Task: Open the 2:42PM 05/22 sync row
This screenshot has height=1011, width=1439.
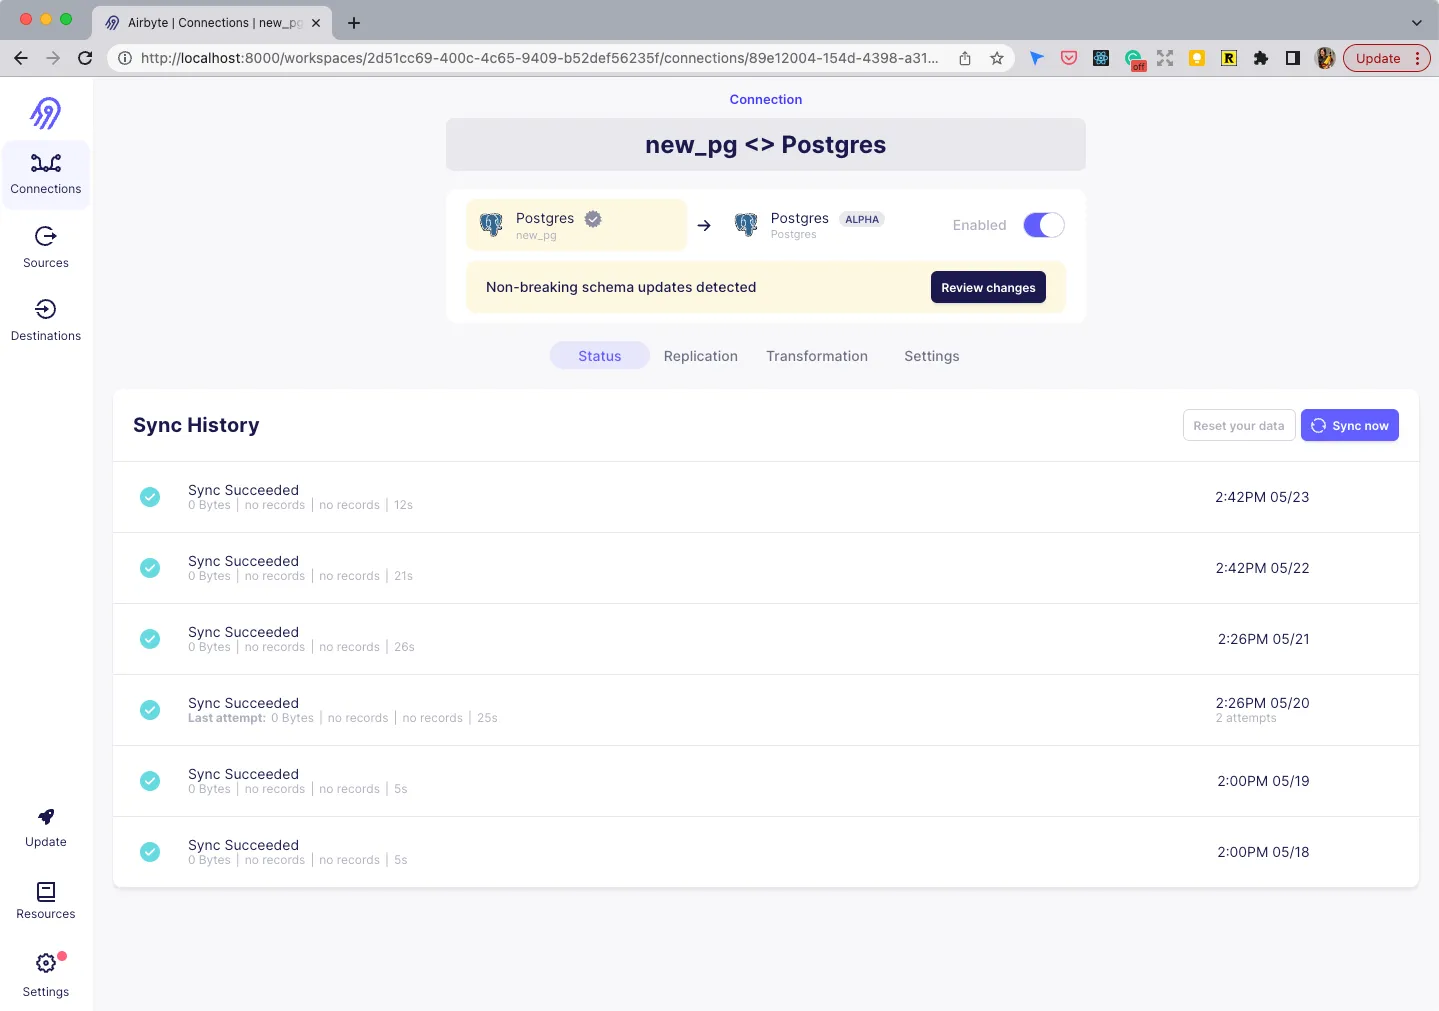Action: coord(766,568)
